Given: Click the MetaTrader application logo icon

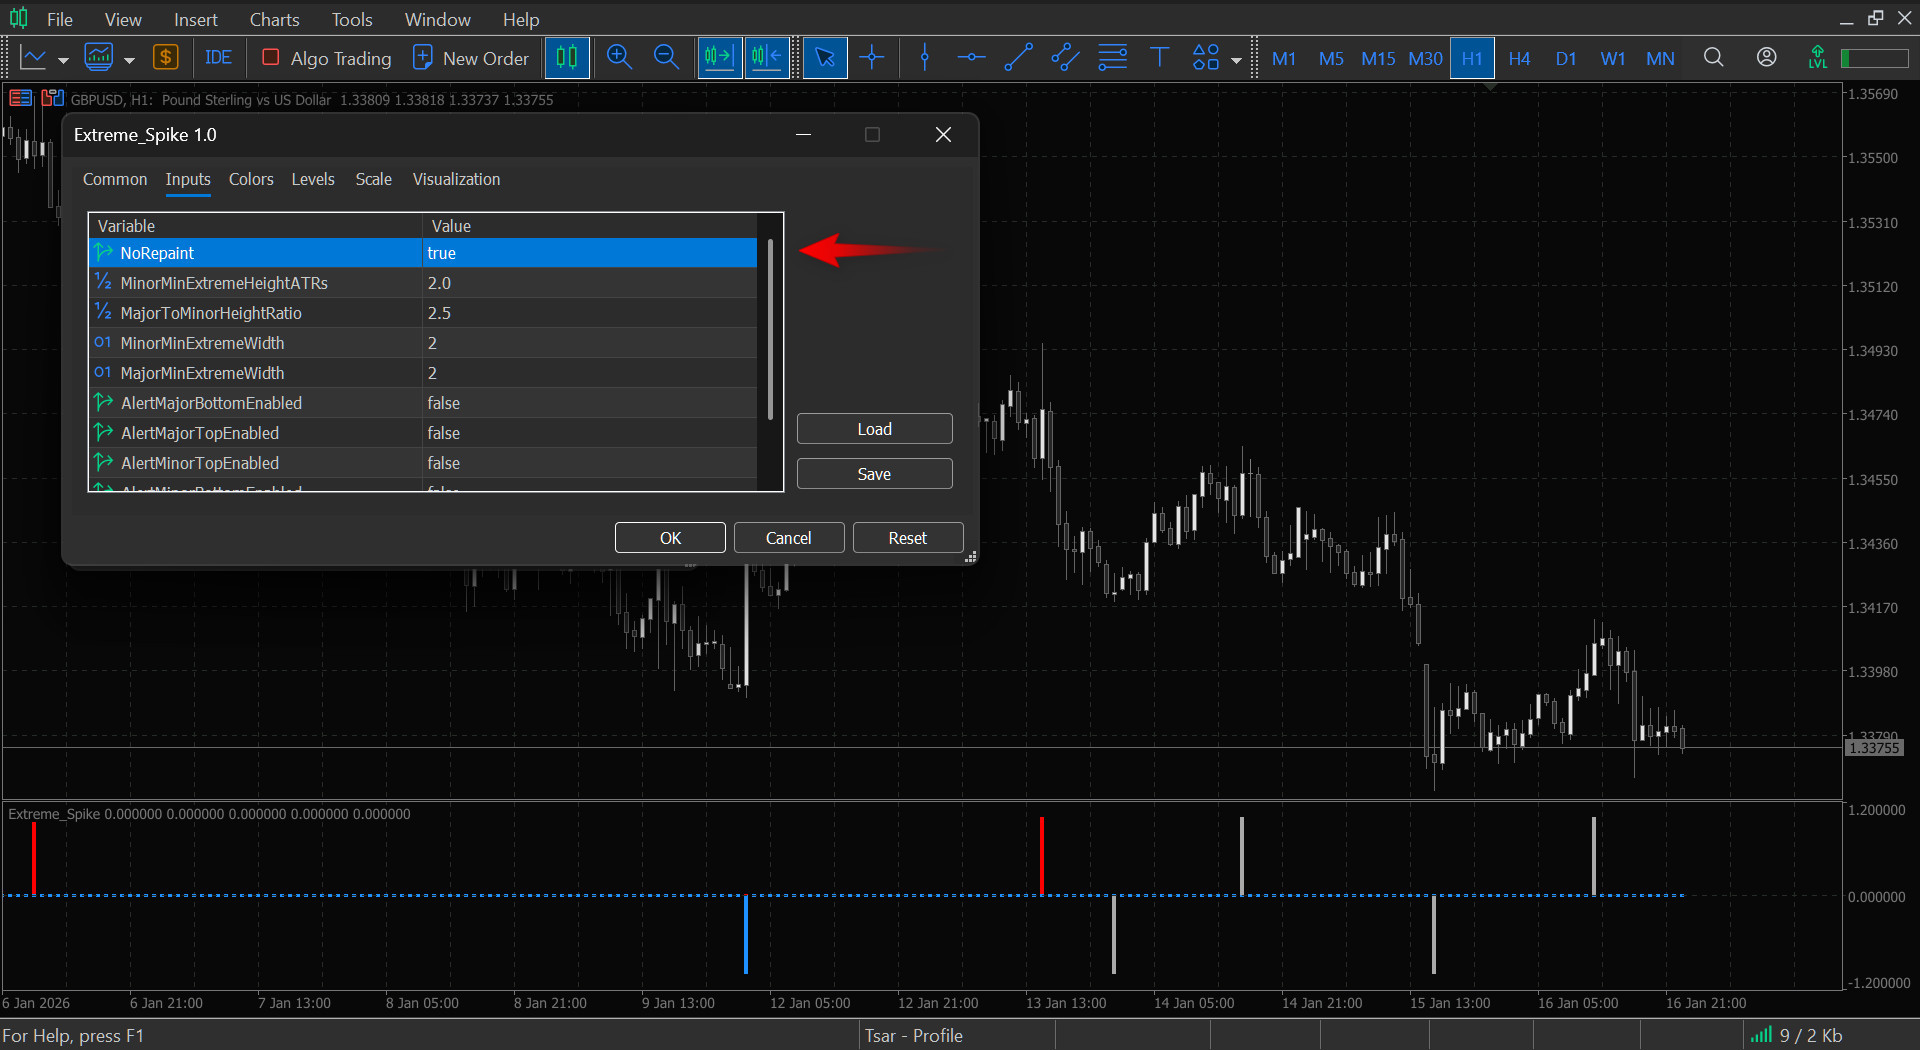Looking at the screenshot, I should (x=18, y=18).
